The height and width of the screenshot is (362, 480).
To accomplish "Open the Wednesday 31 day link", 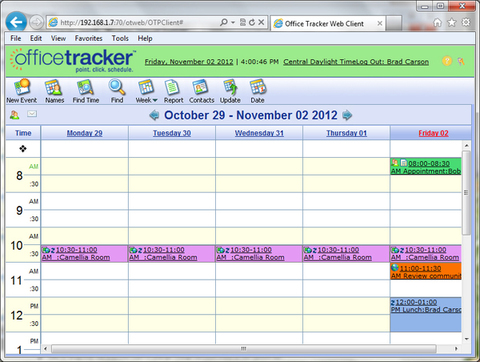I will tap(259, 133).
